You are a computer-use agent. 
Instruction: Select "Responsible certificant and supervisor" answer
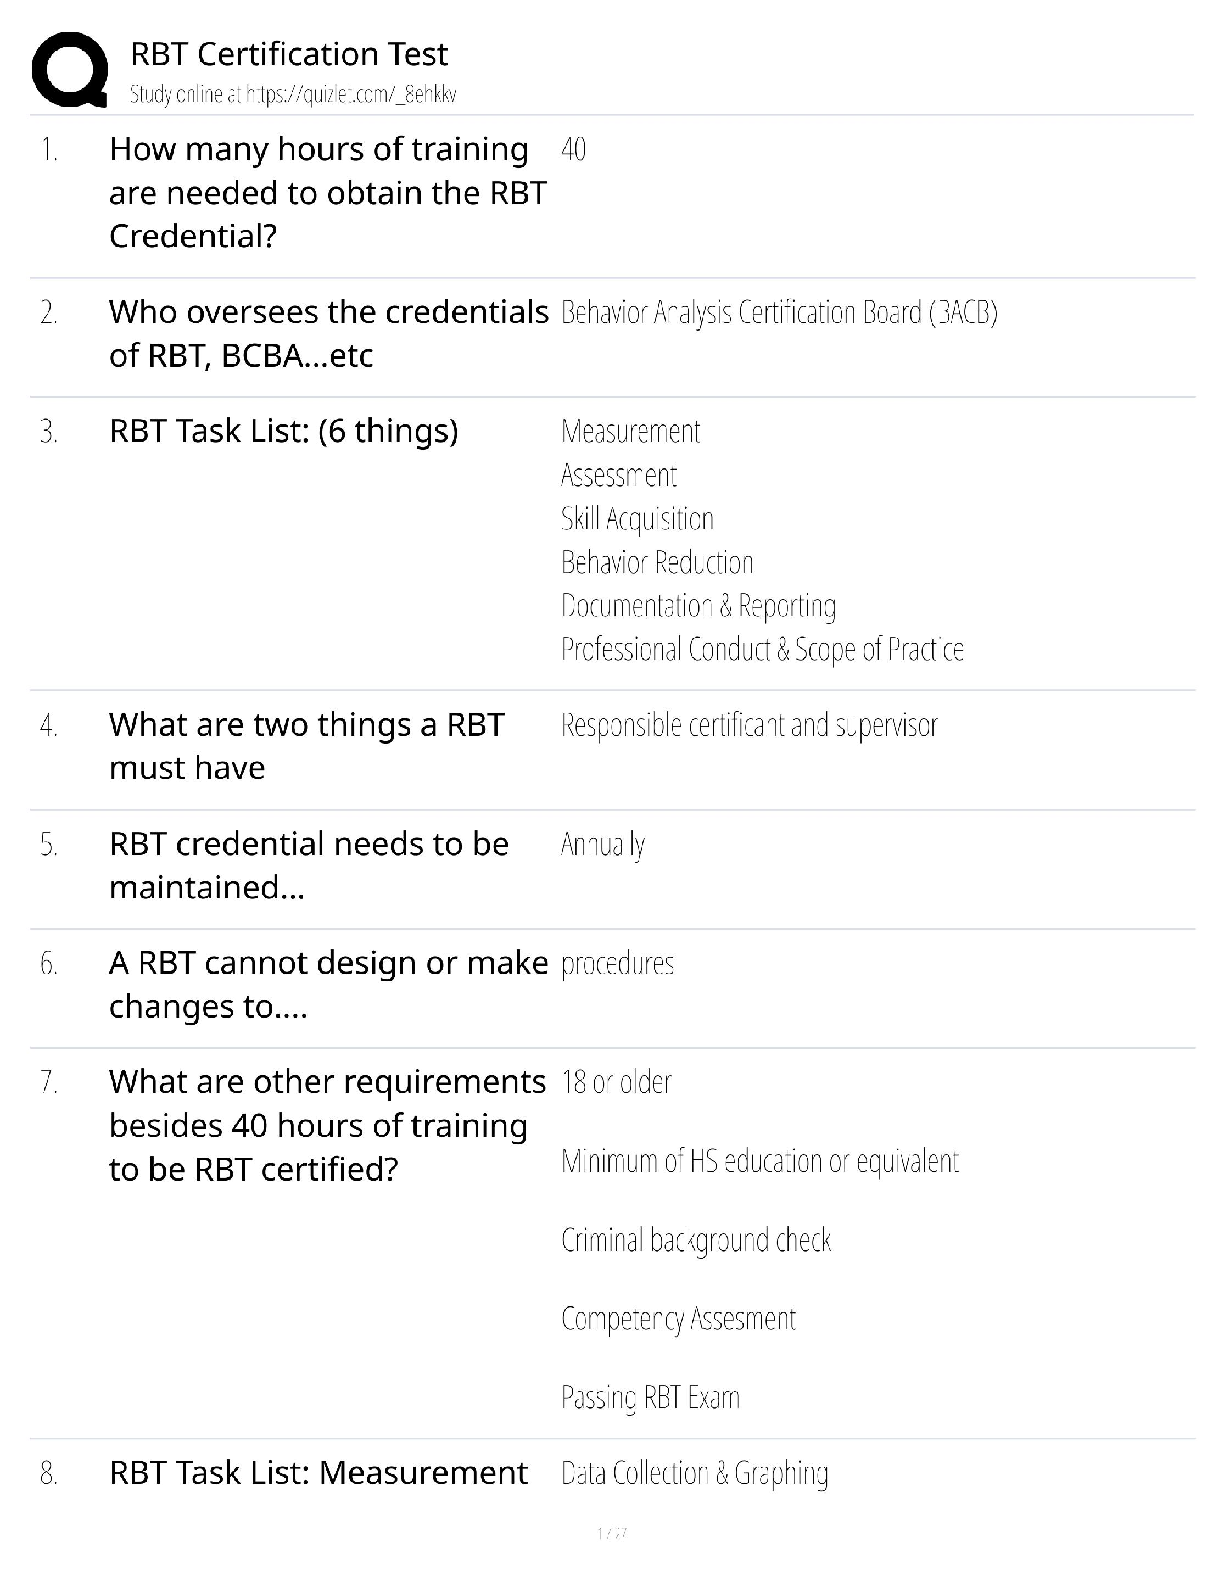[748, 725]
